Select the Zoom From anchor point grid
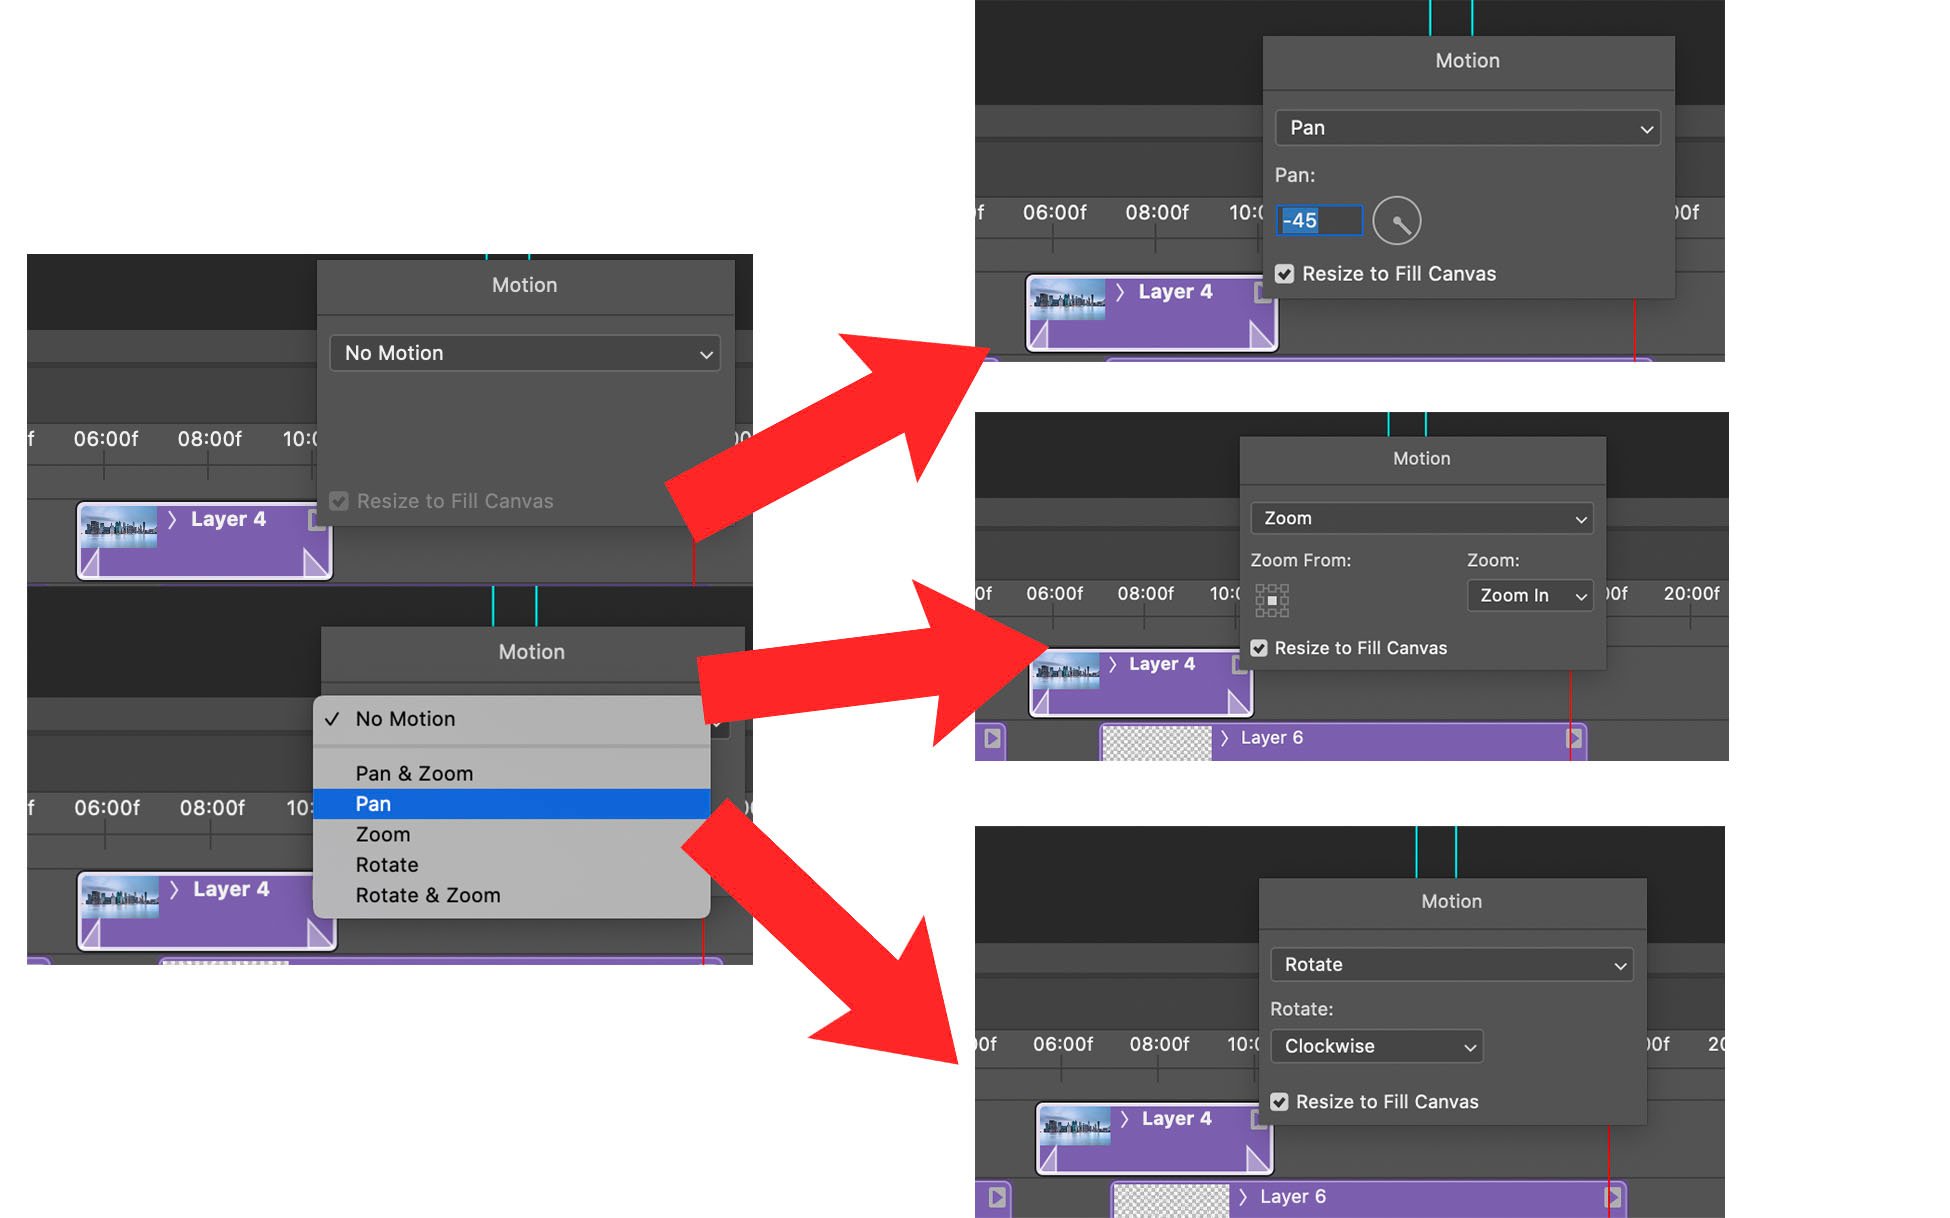Viewport: 1950px width, 1218px height. click(1271, 599)
